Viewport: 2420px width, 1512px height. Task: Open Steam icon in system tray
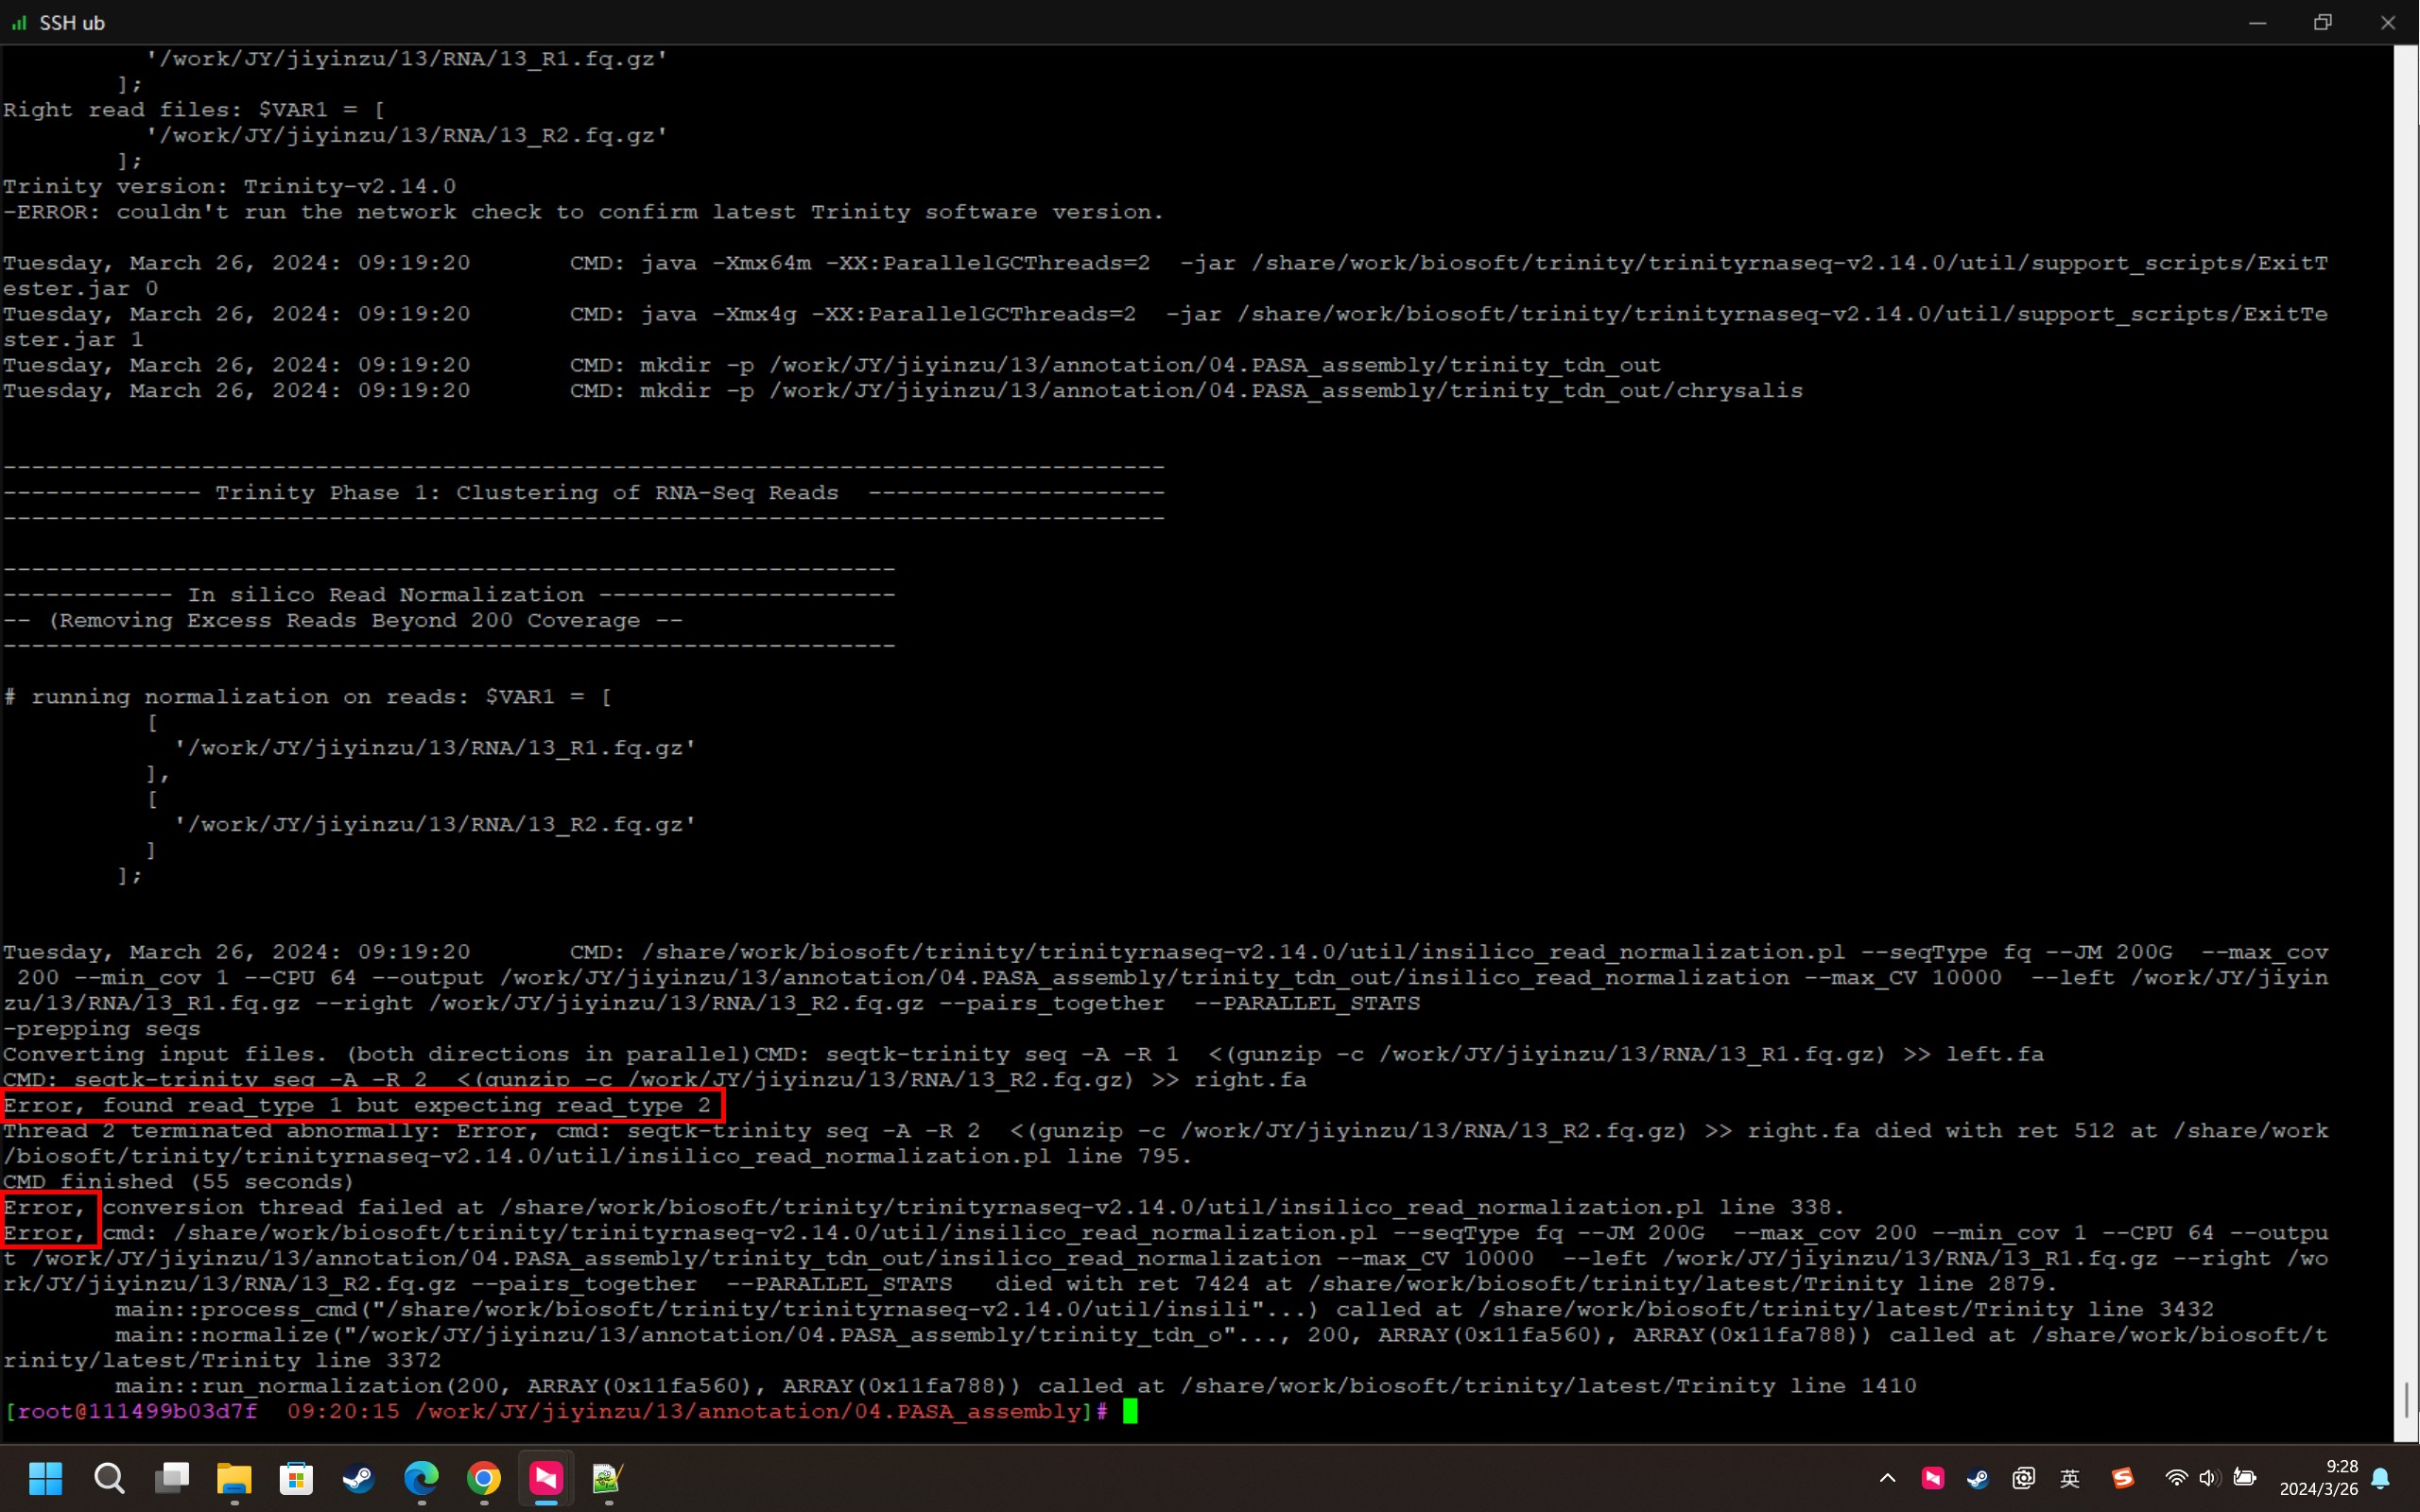1977,1477
